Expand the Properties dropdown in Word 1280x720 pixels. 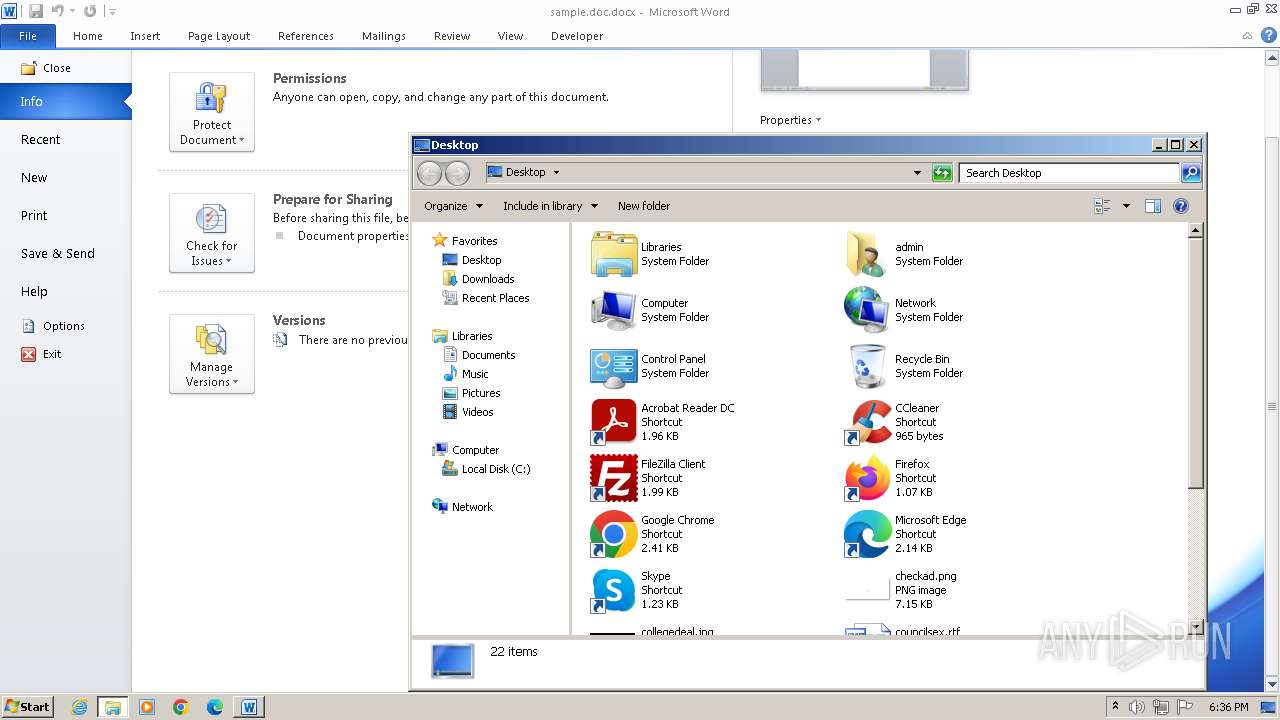[790, 120]
